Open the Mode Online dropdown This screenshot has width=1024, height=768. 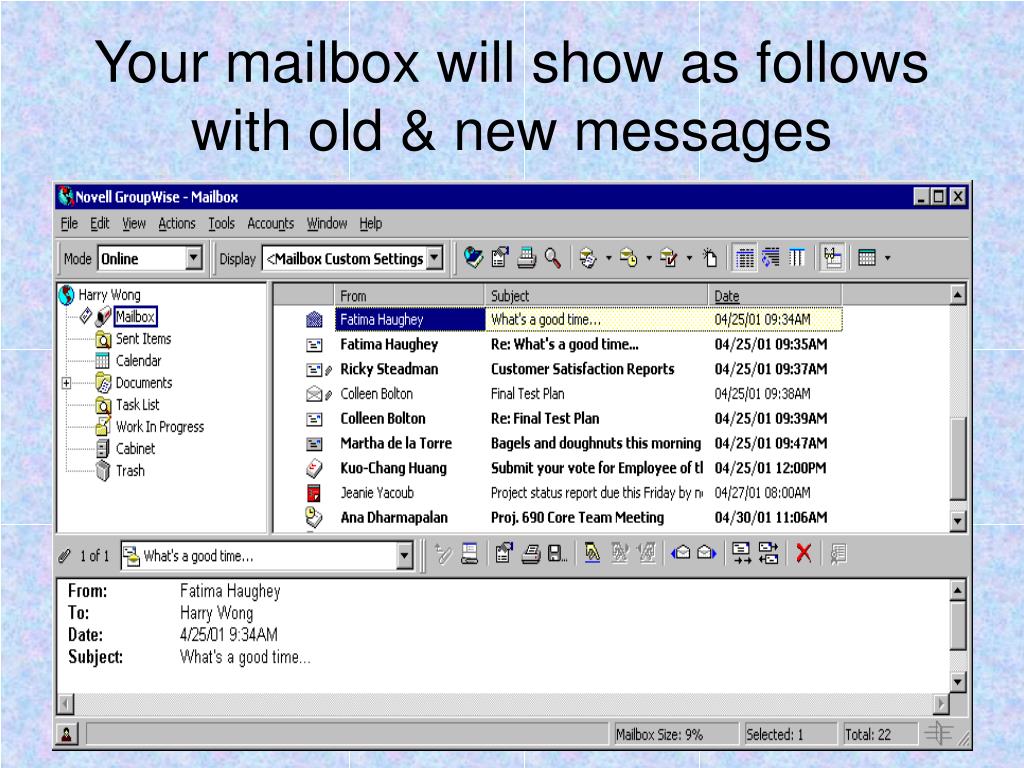(x=193, y=259)
